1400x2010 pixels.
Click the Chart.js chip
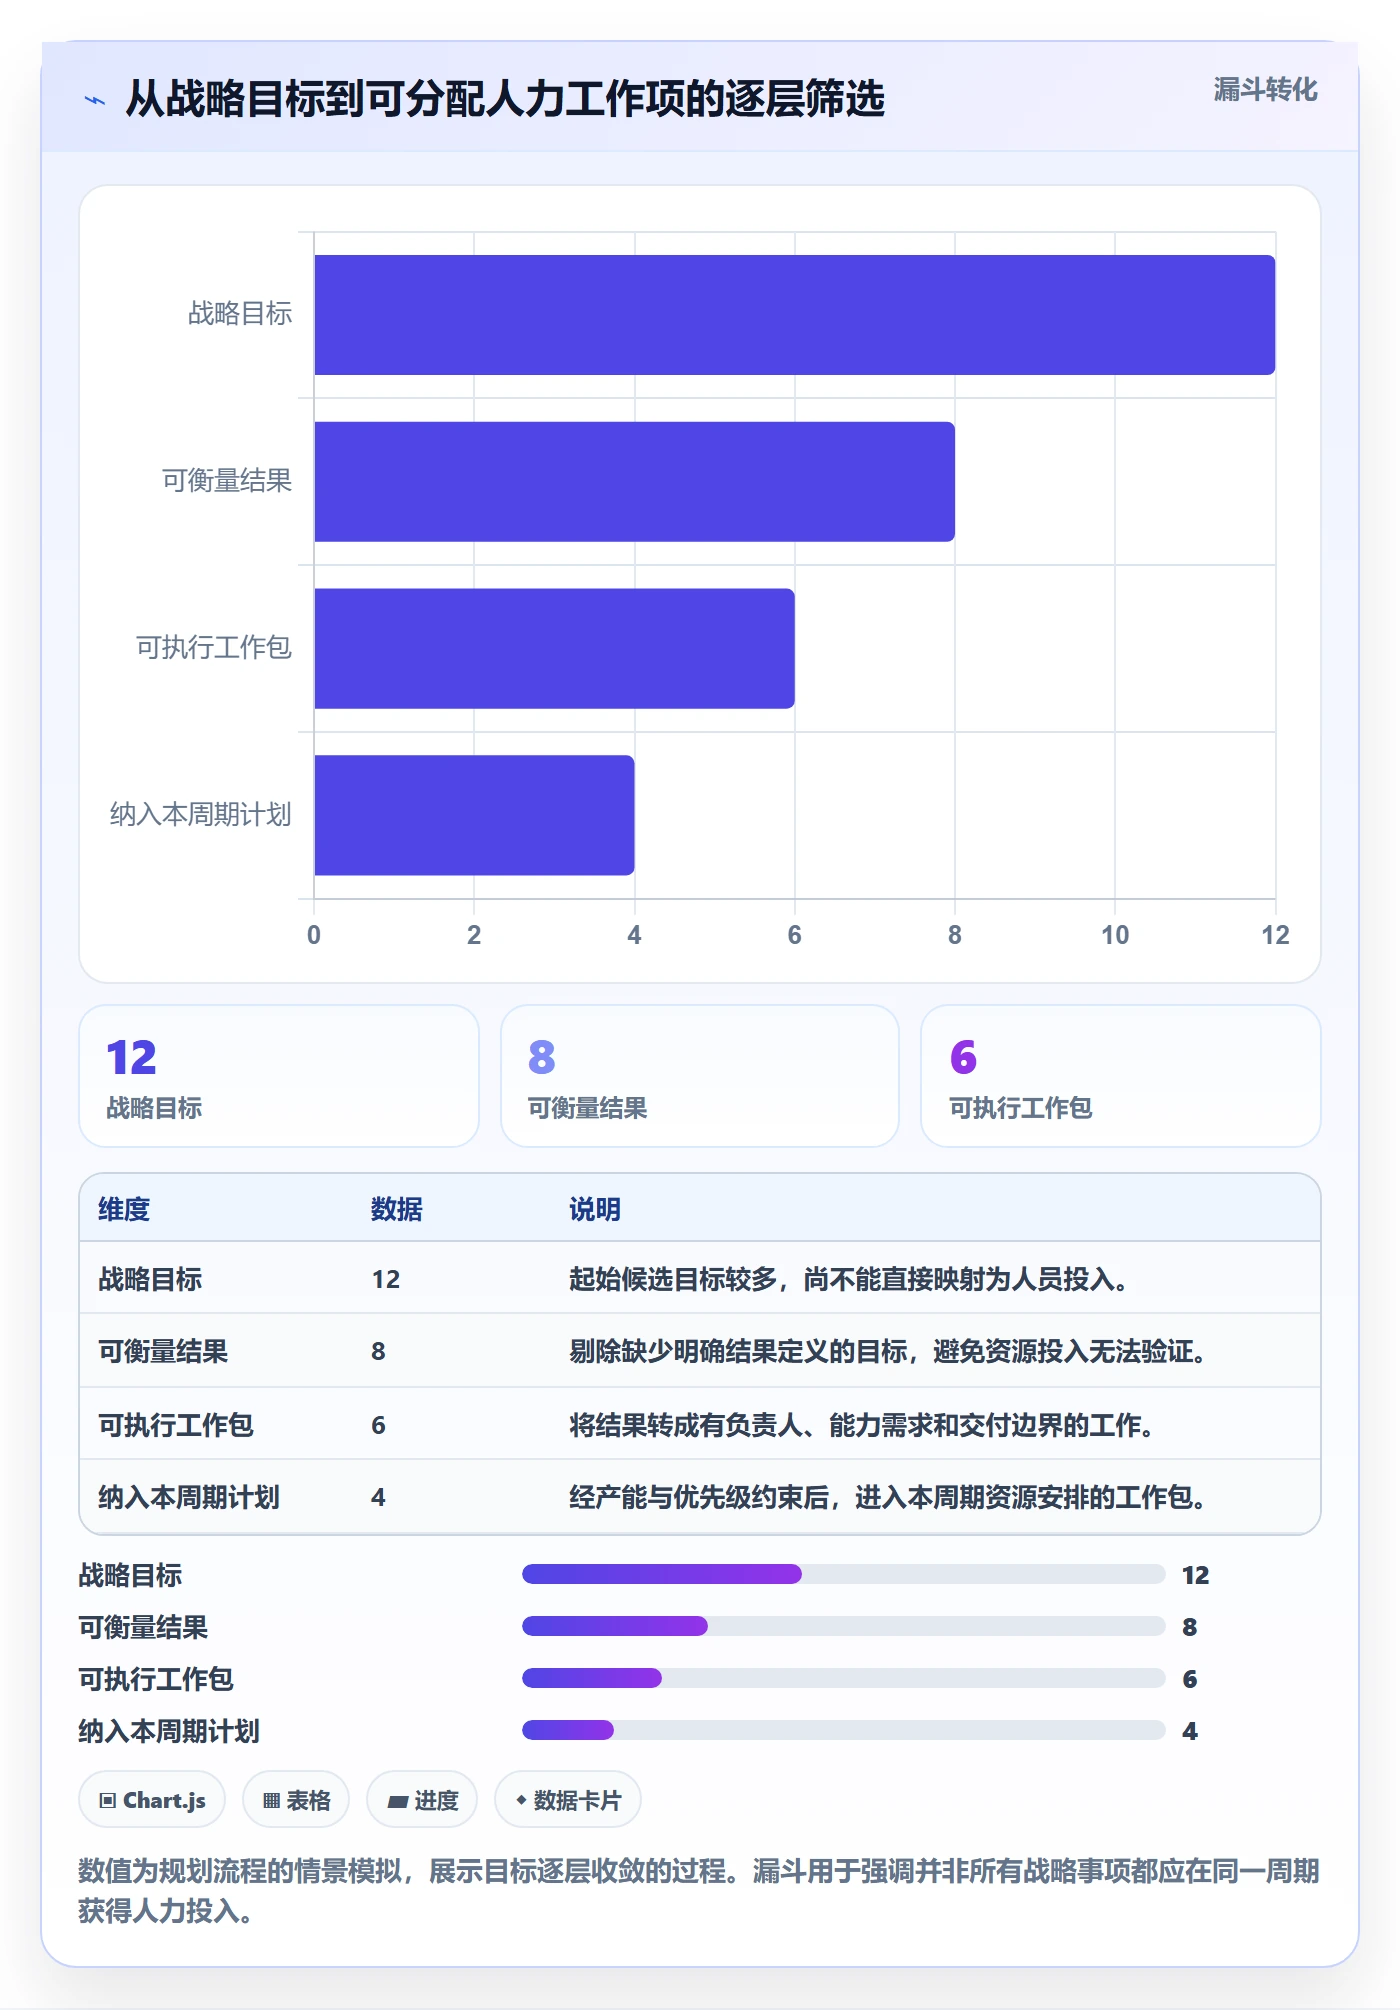coord(152,1800)
